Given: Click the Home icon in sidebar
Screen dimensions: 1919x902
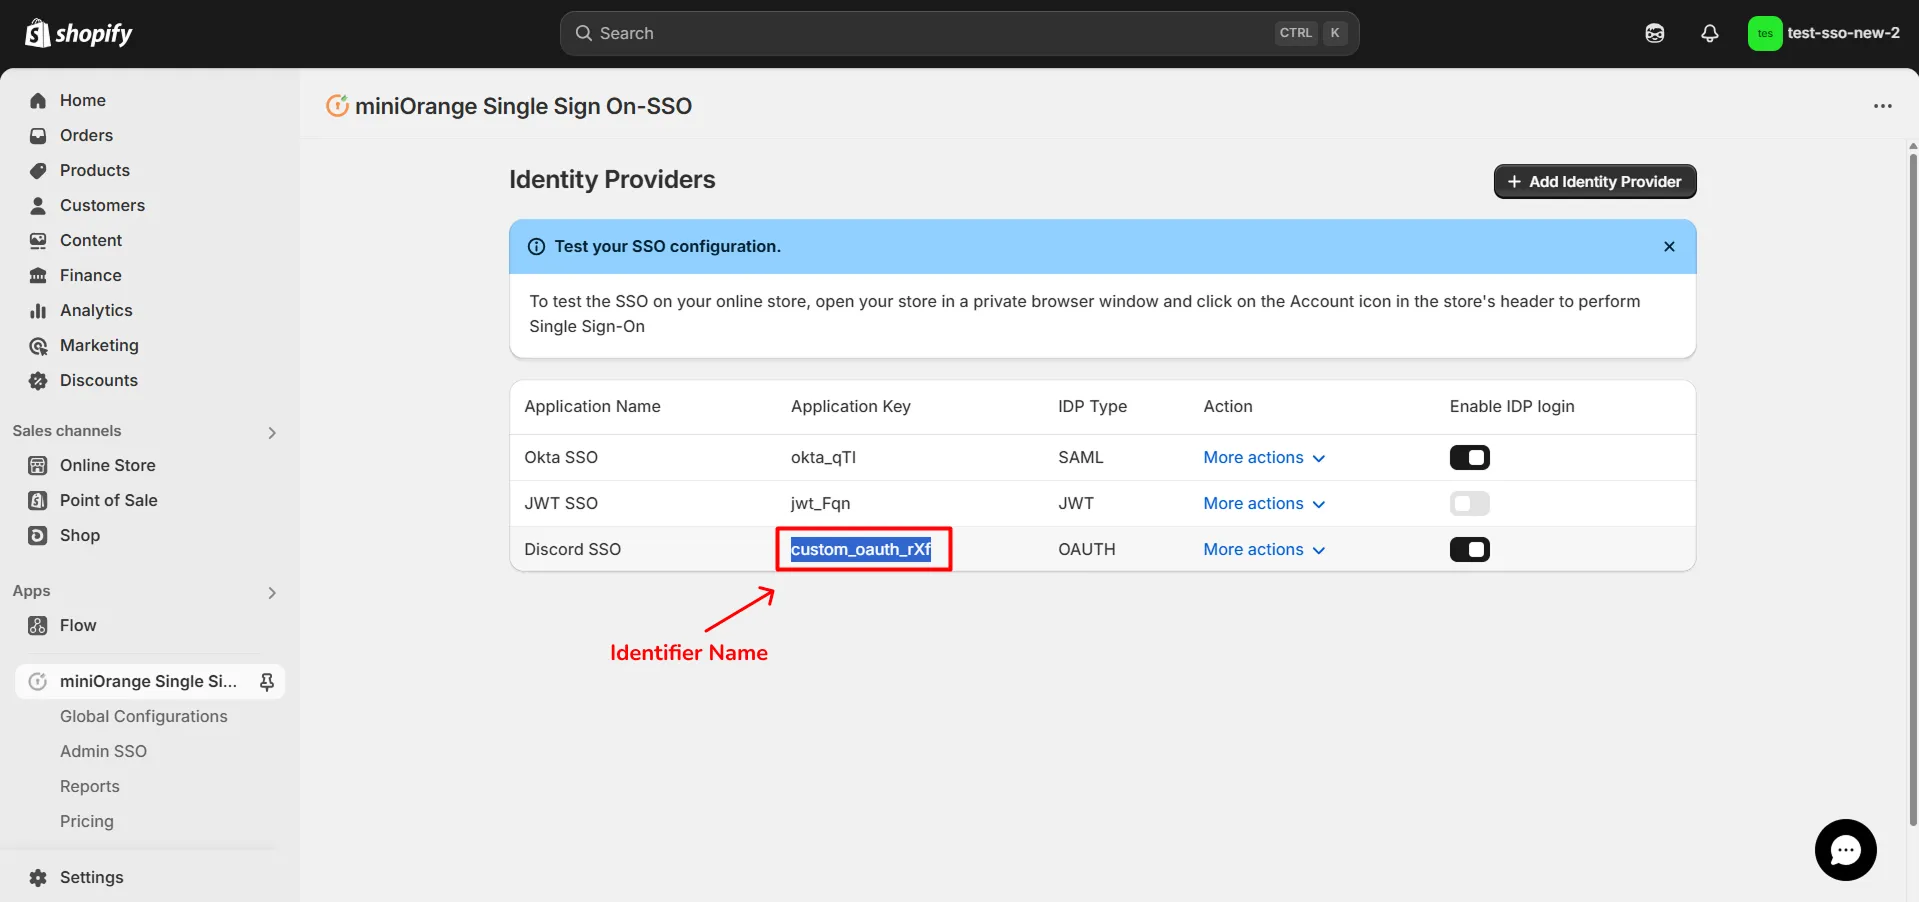Looking at the screenshot, I should pyautogui.click(x=38, y=100).
